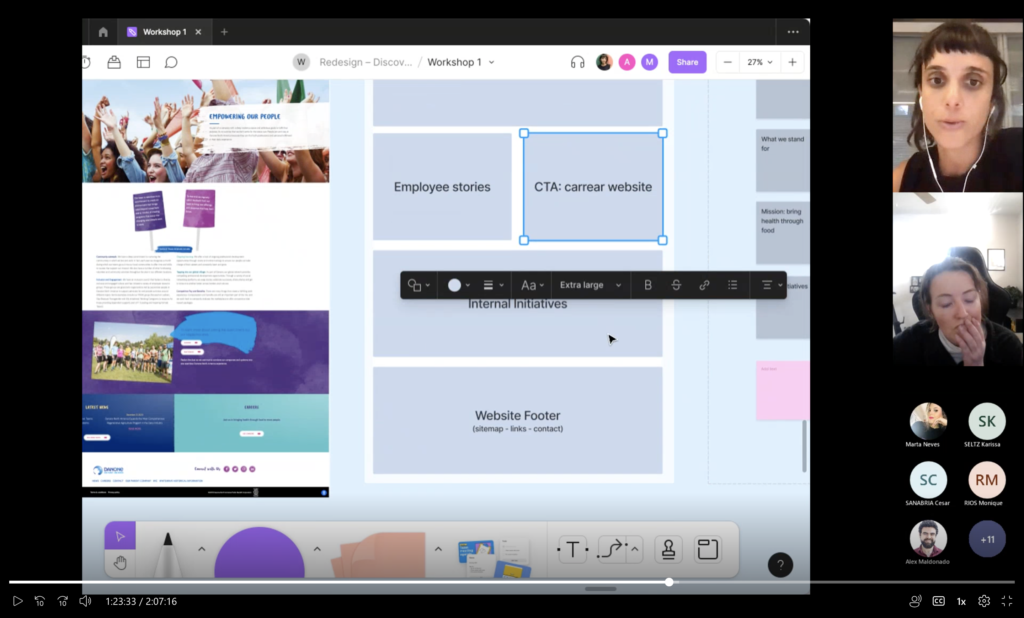This screenshot has height=618, width=1024.
Task: Start audio with the headphones icon
Action: pyautogui.click(x=577, y=62)
